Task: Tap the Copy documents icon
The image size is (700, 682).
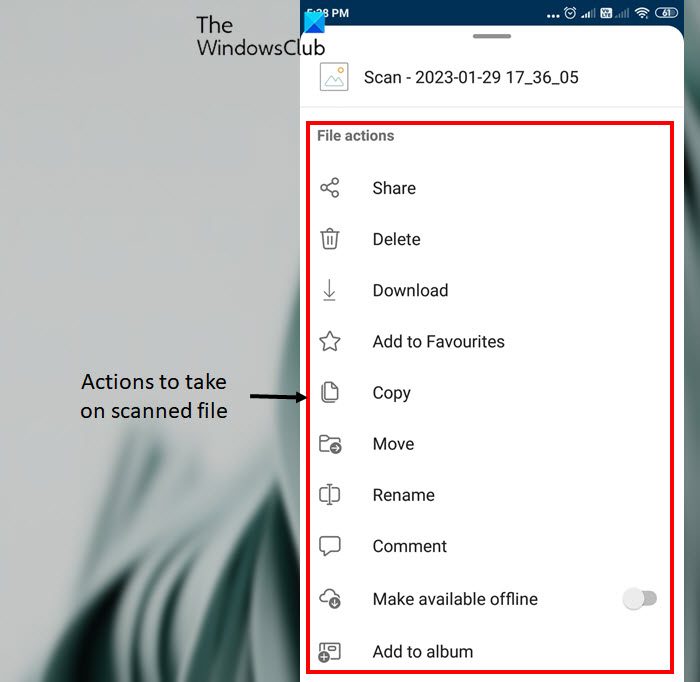Action: [x=330, y=393]
